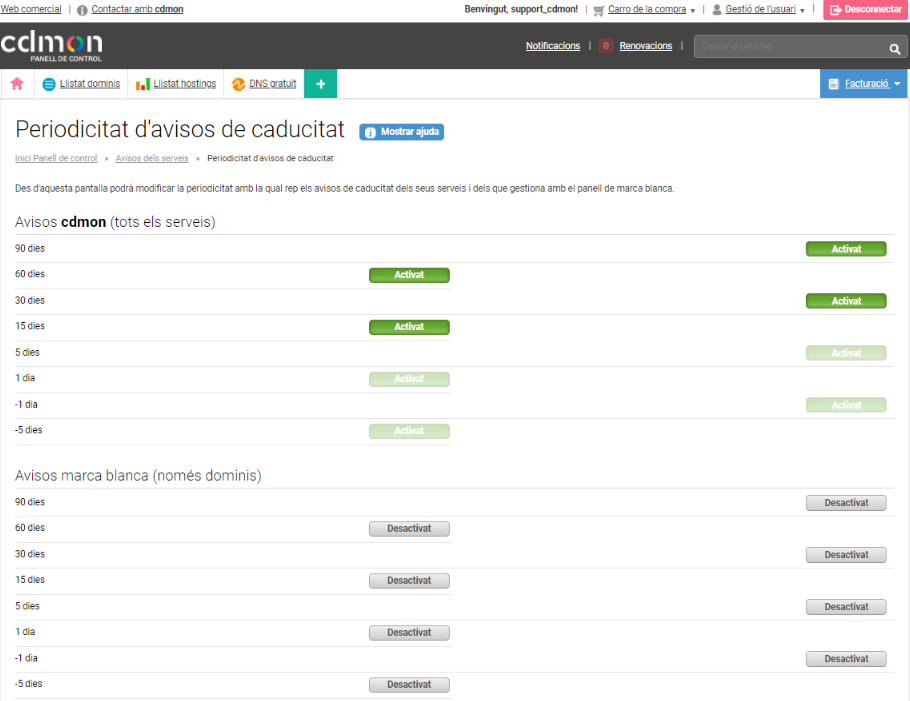Click the Facturació invoice icon
Viewport: 910px width, 701px height.
point(833,84)
